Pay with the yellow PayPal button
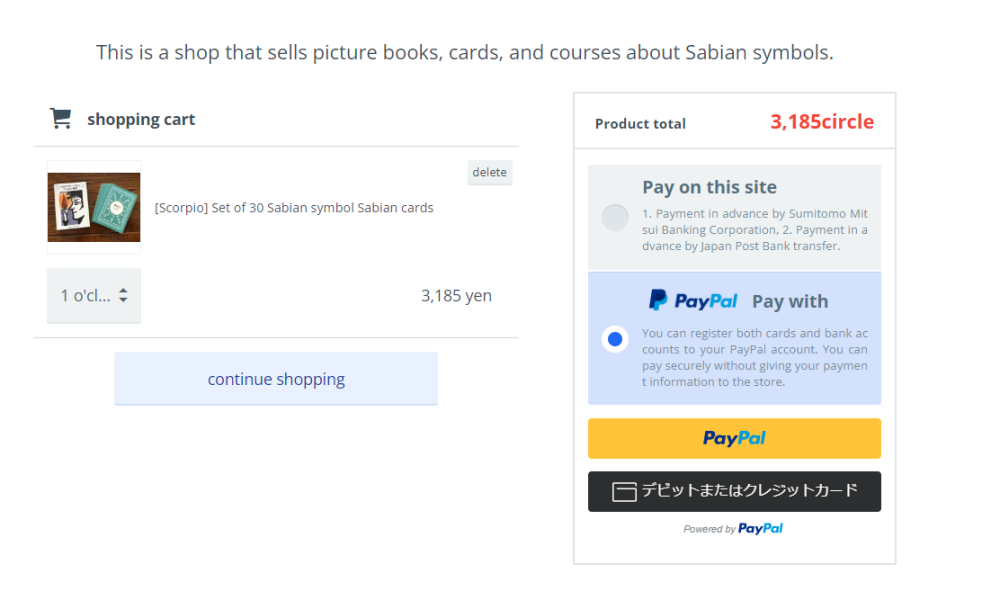The width and height of the screenshot is (1000, 591). (734, 438)
